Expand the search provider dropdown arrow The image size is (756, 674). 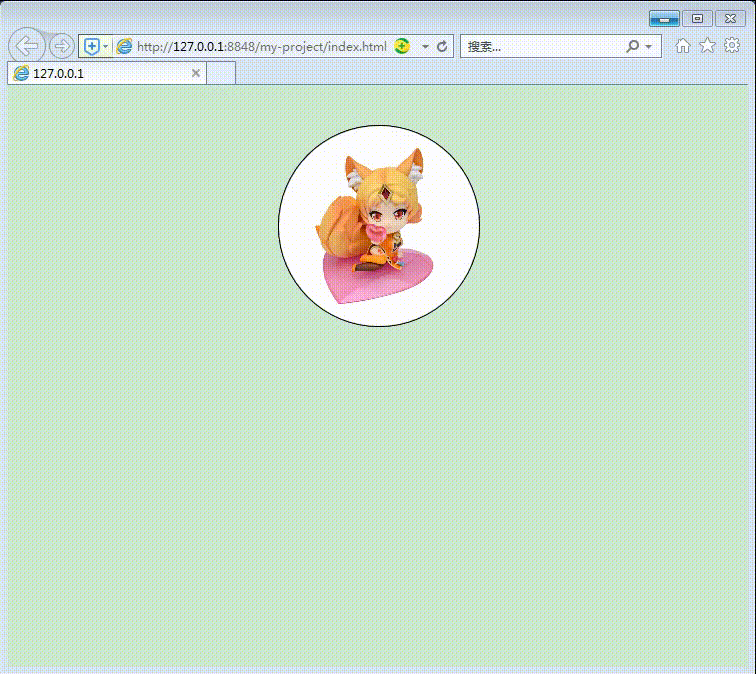(648, 47)
